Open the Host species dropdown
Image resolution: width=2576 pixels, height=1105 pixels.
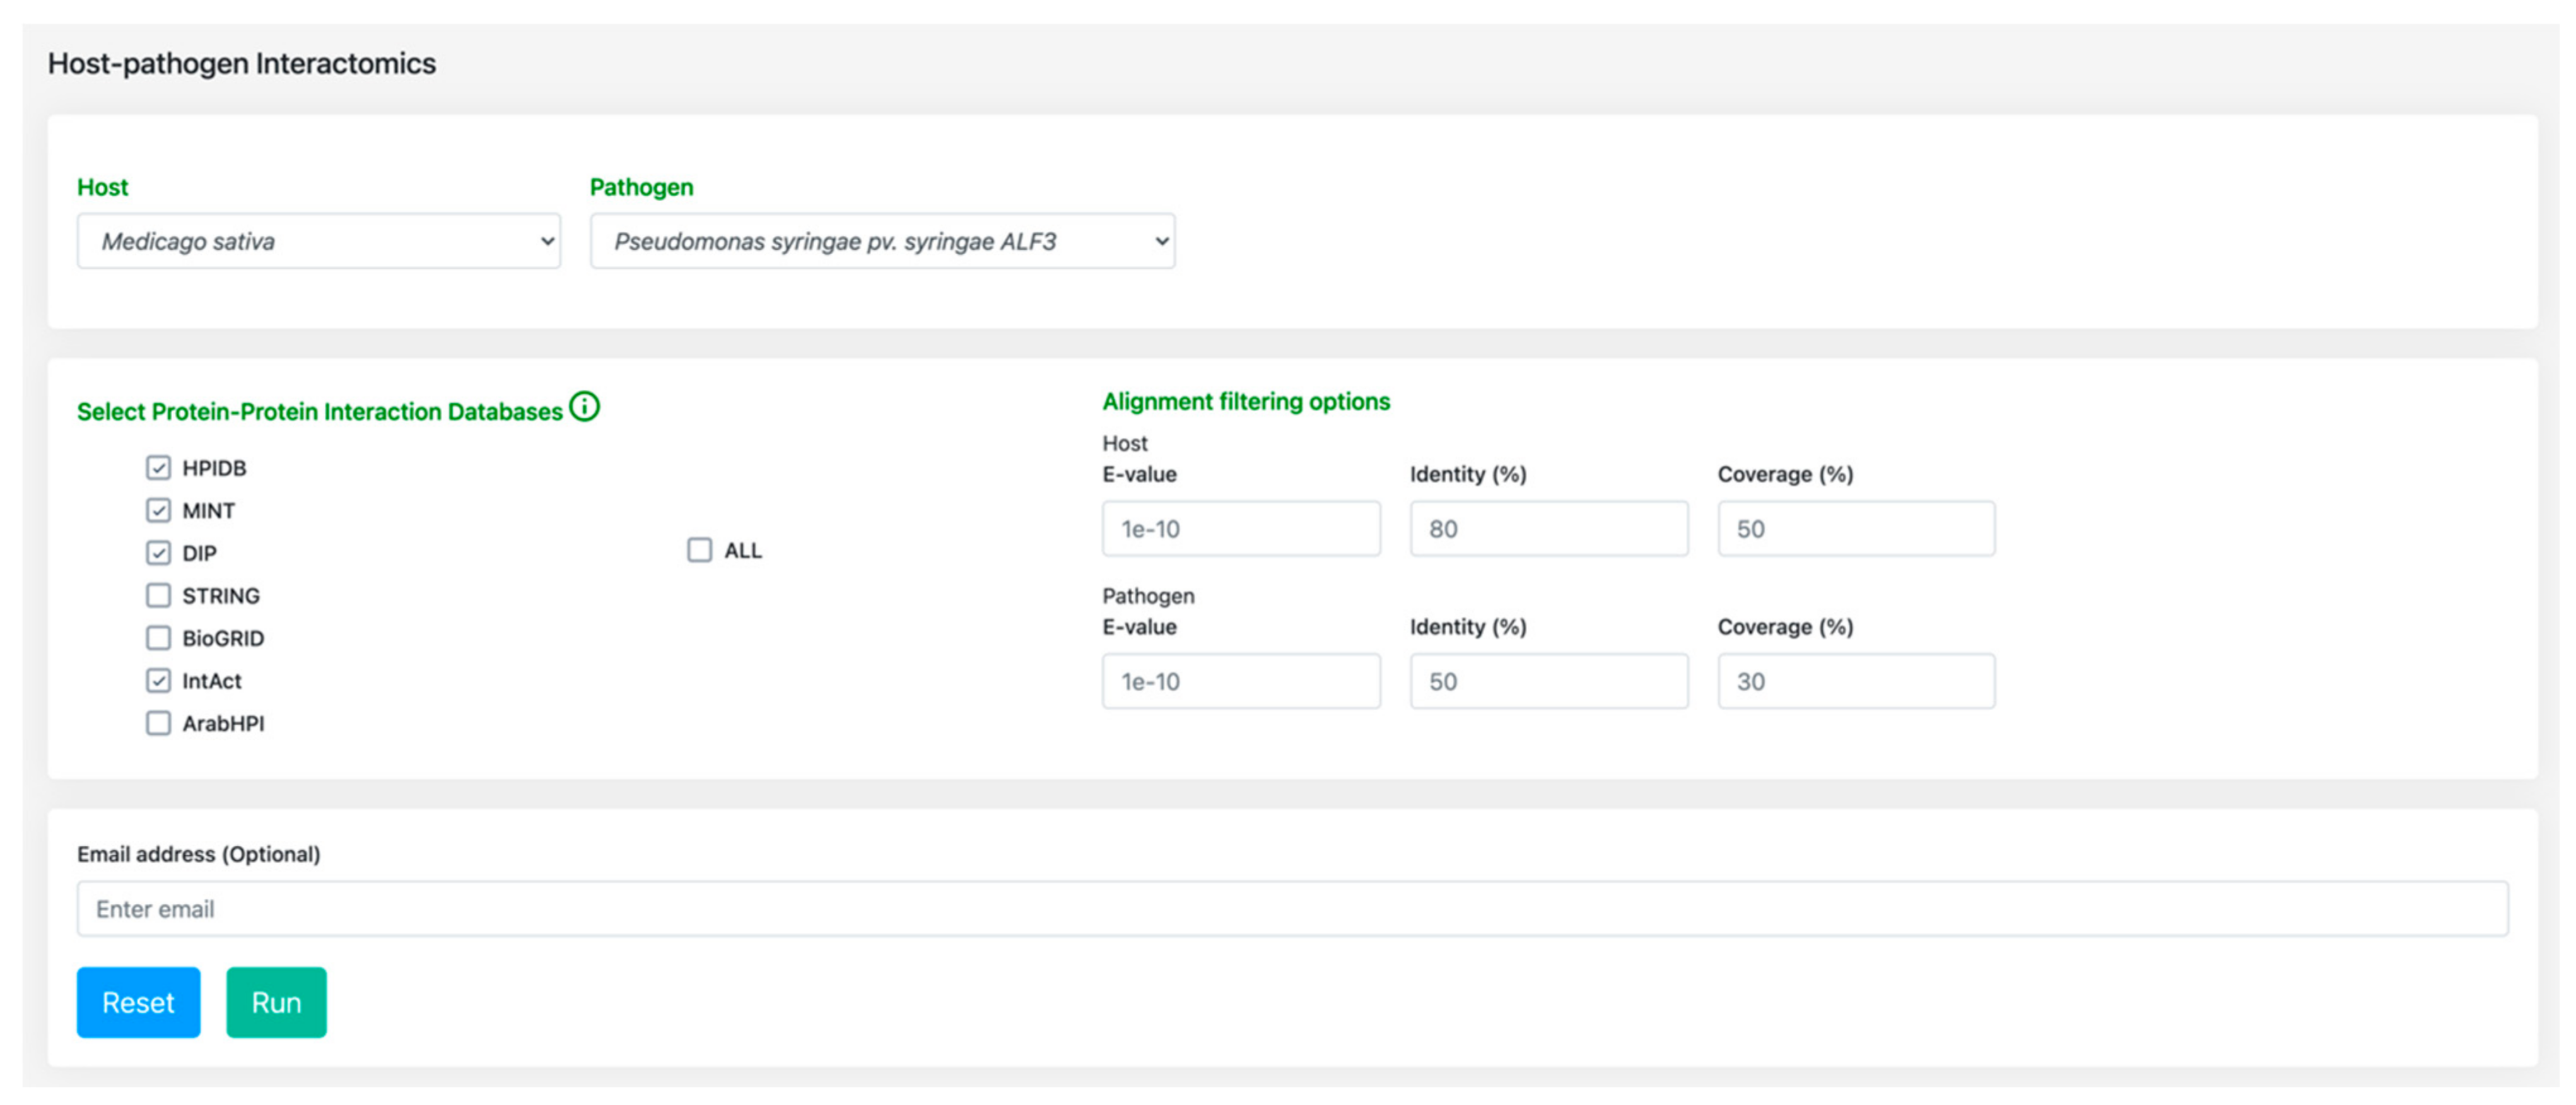(318, 241)
